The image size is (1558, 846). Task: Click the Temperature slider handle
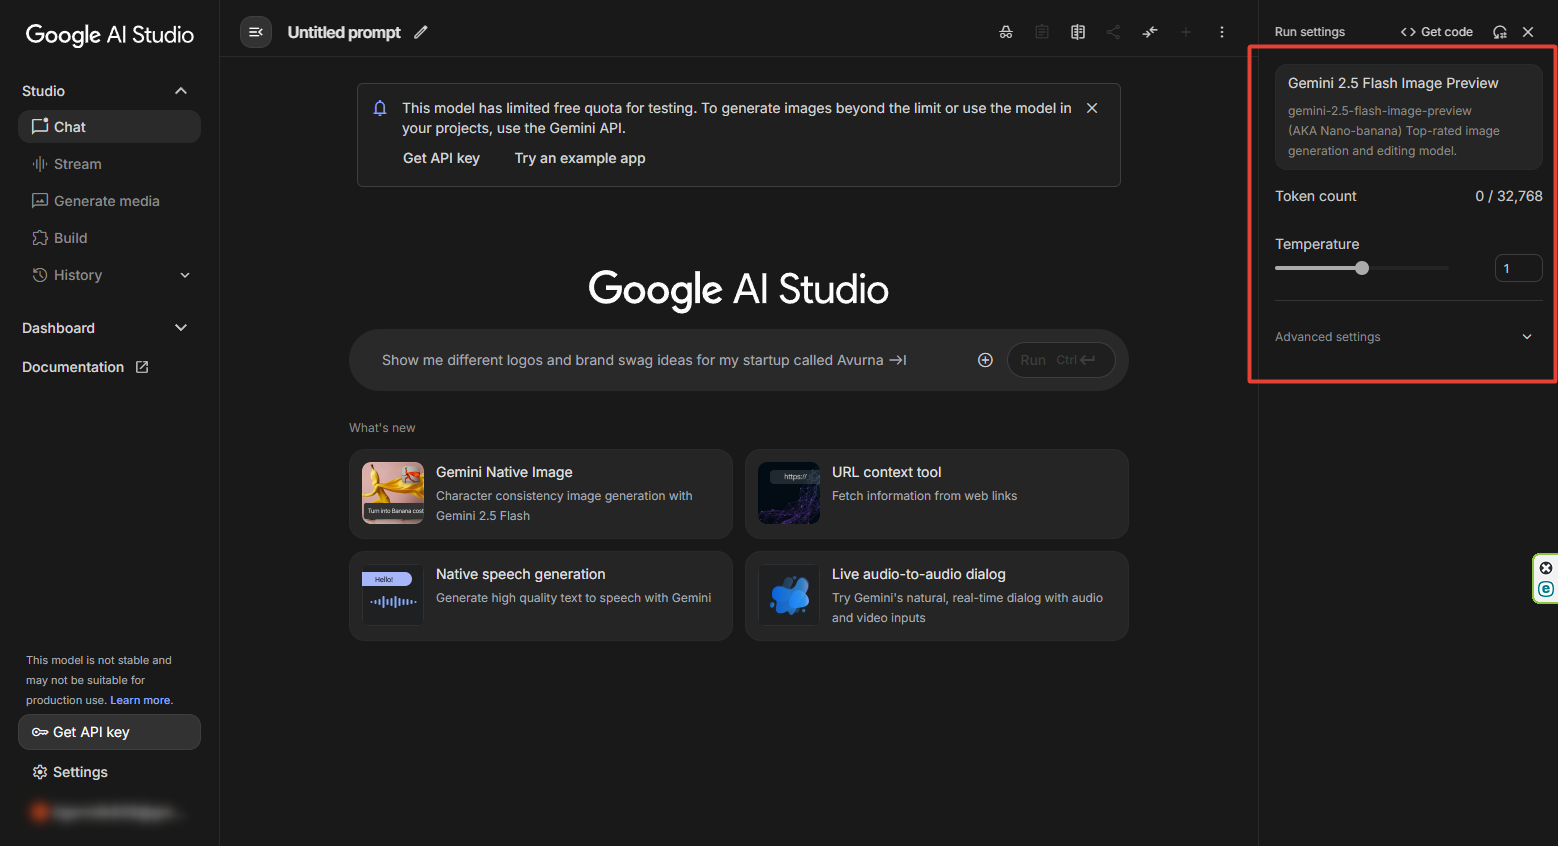[x=1362, y=268]
